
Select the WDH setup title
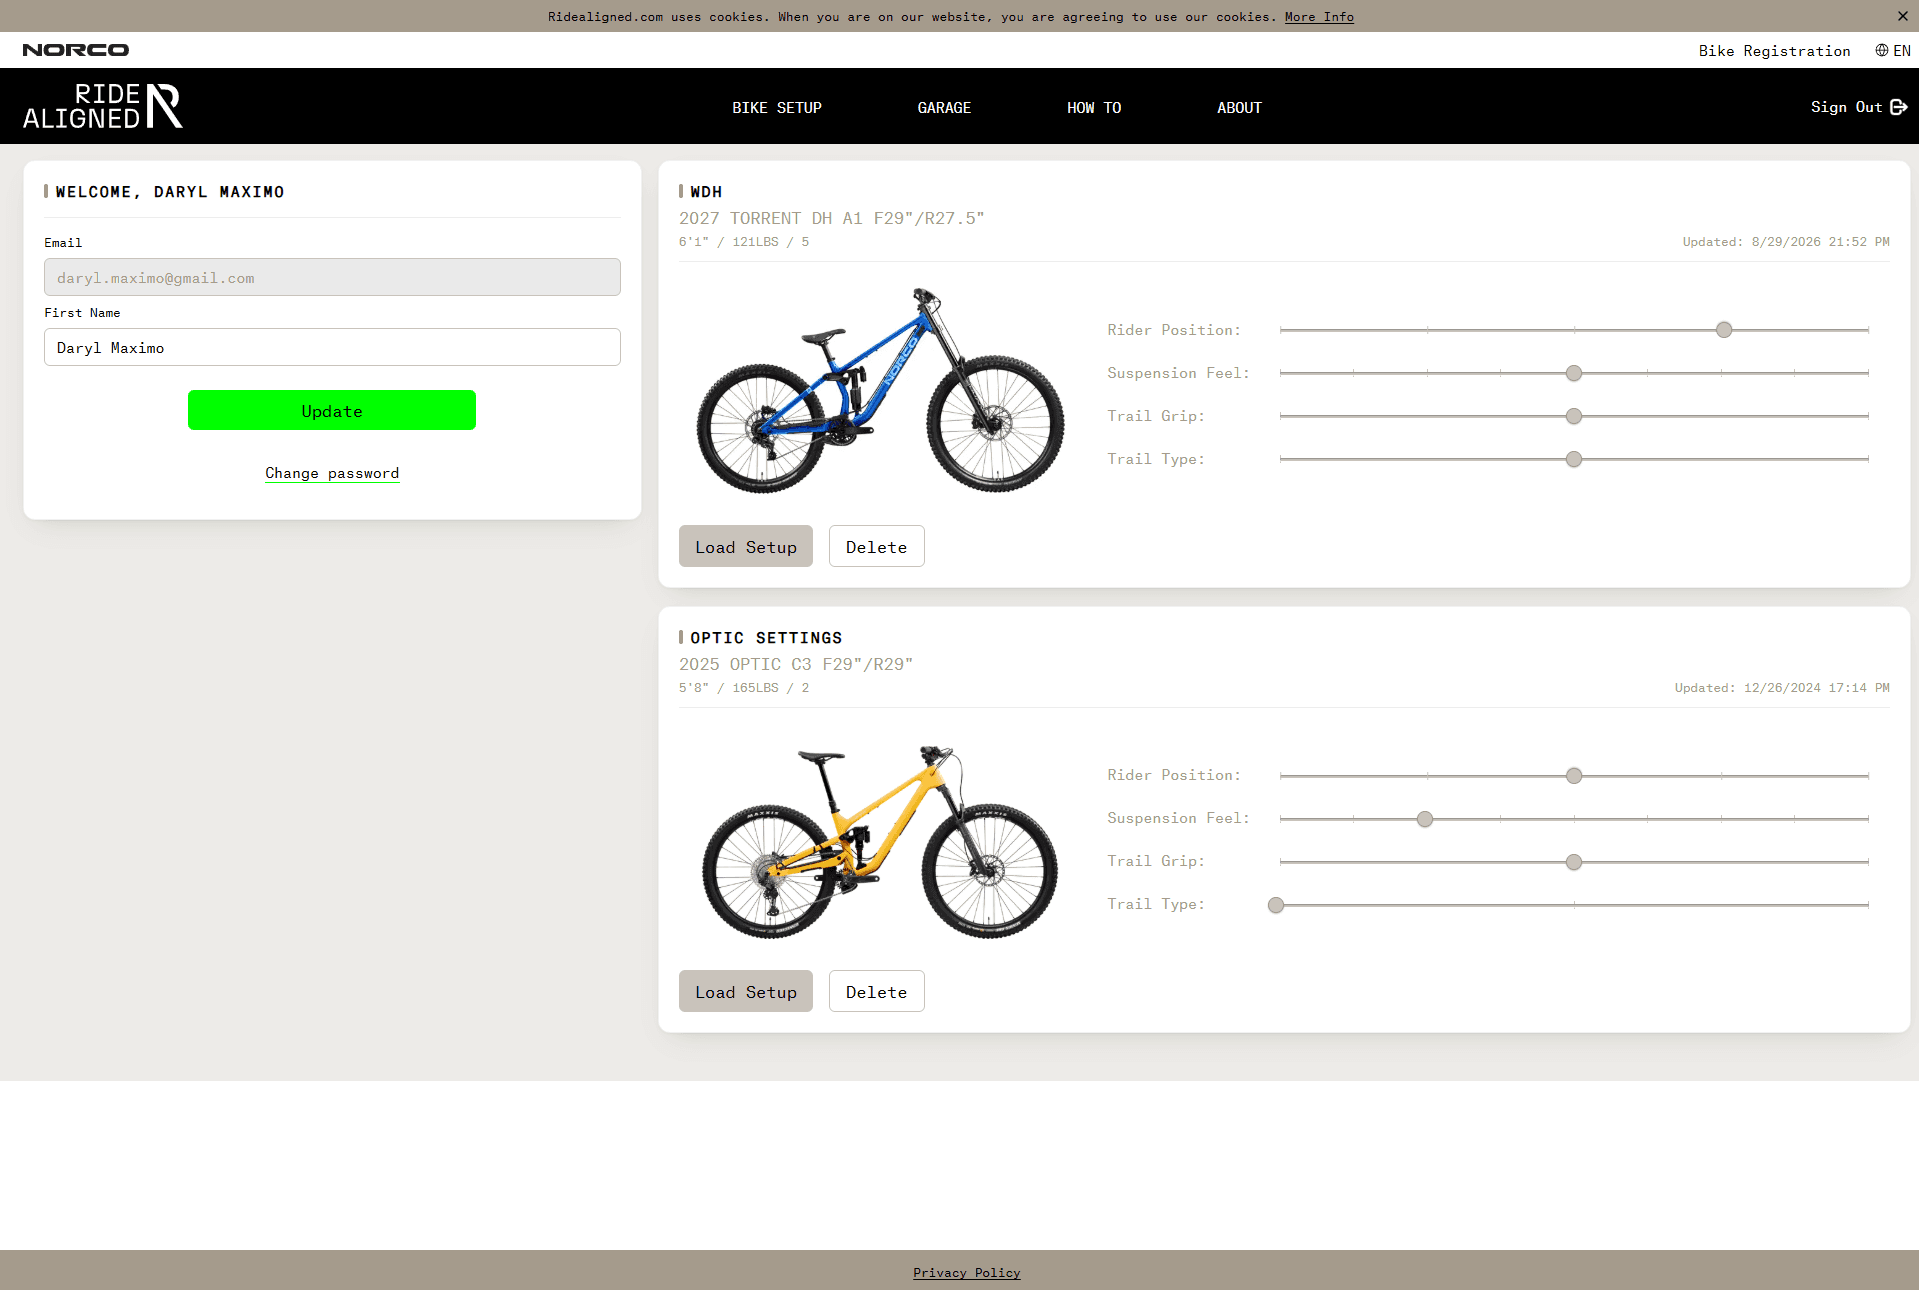(706, 192)
